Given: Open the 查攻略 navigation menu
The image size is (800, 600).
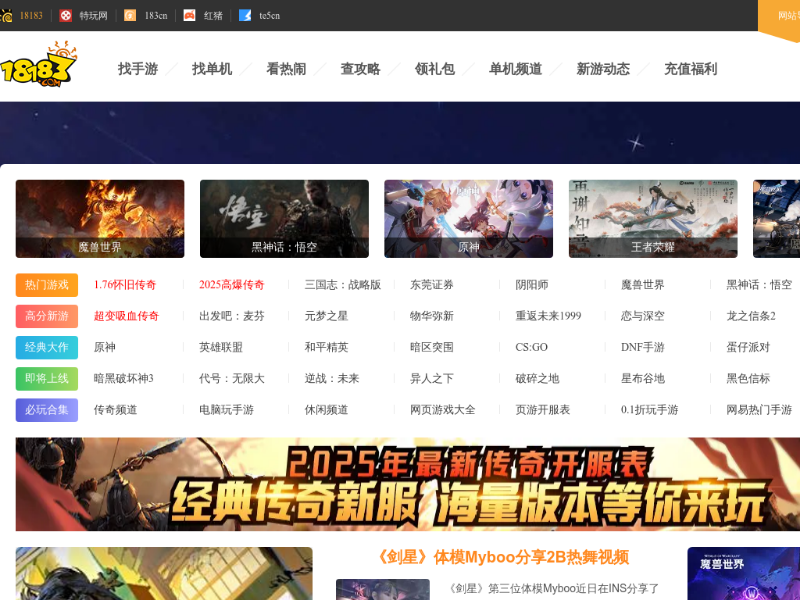Looking at the screenshot, I should click(360, 69).
